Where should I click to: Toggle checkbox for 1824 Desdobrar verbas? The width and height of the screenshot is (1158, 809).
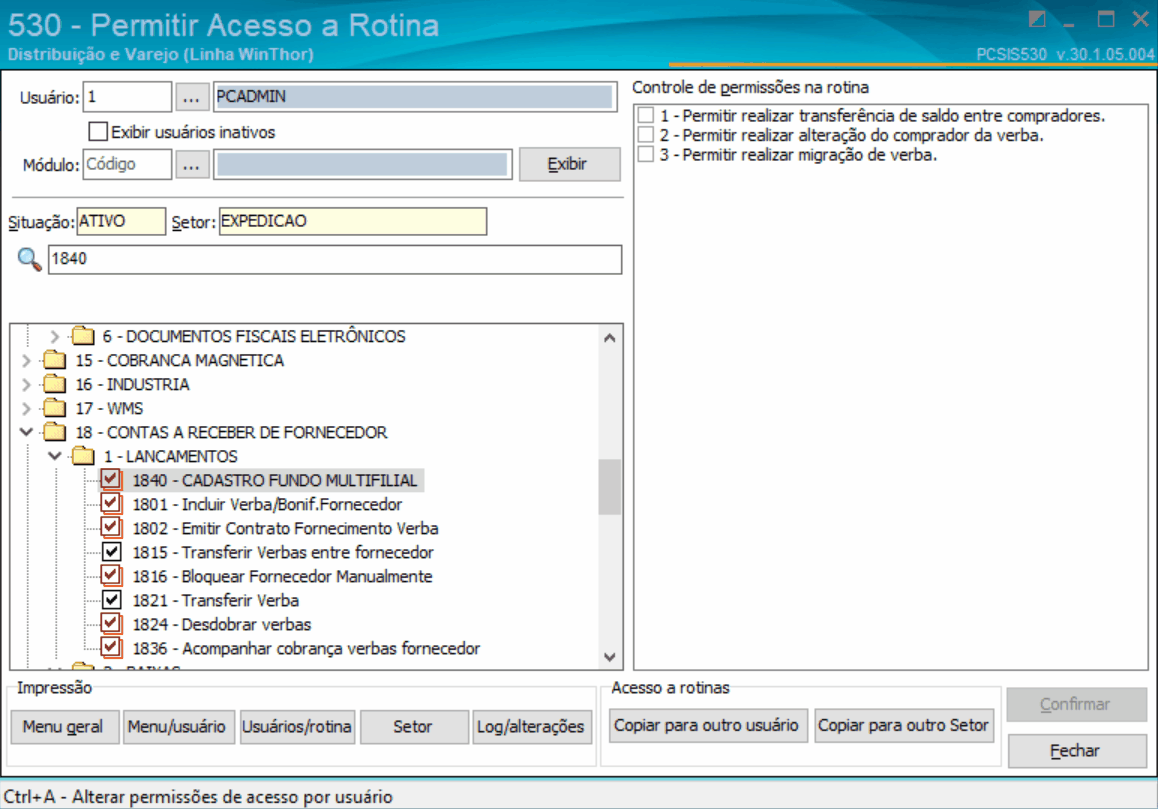[x=111, y=624]
